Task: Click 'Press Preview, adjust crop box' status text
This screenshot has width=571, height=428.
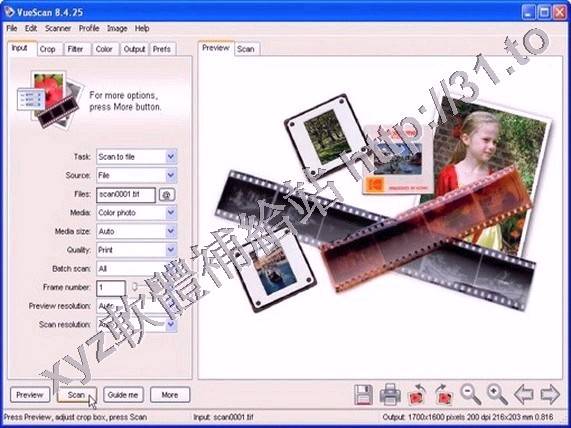Action: 75,417
